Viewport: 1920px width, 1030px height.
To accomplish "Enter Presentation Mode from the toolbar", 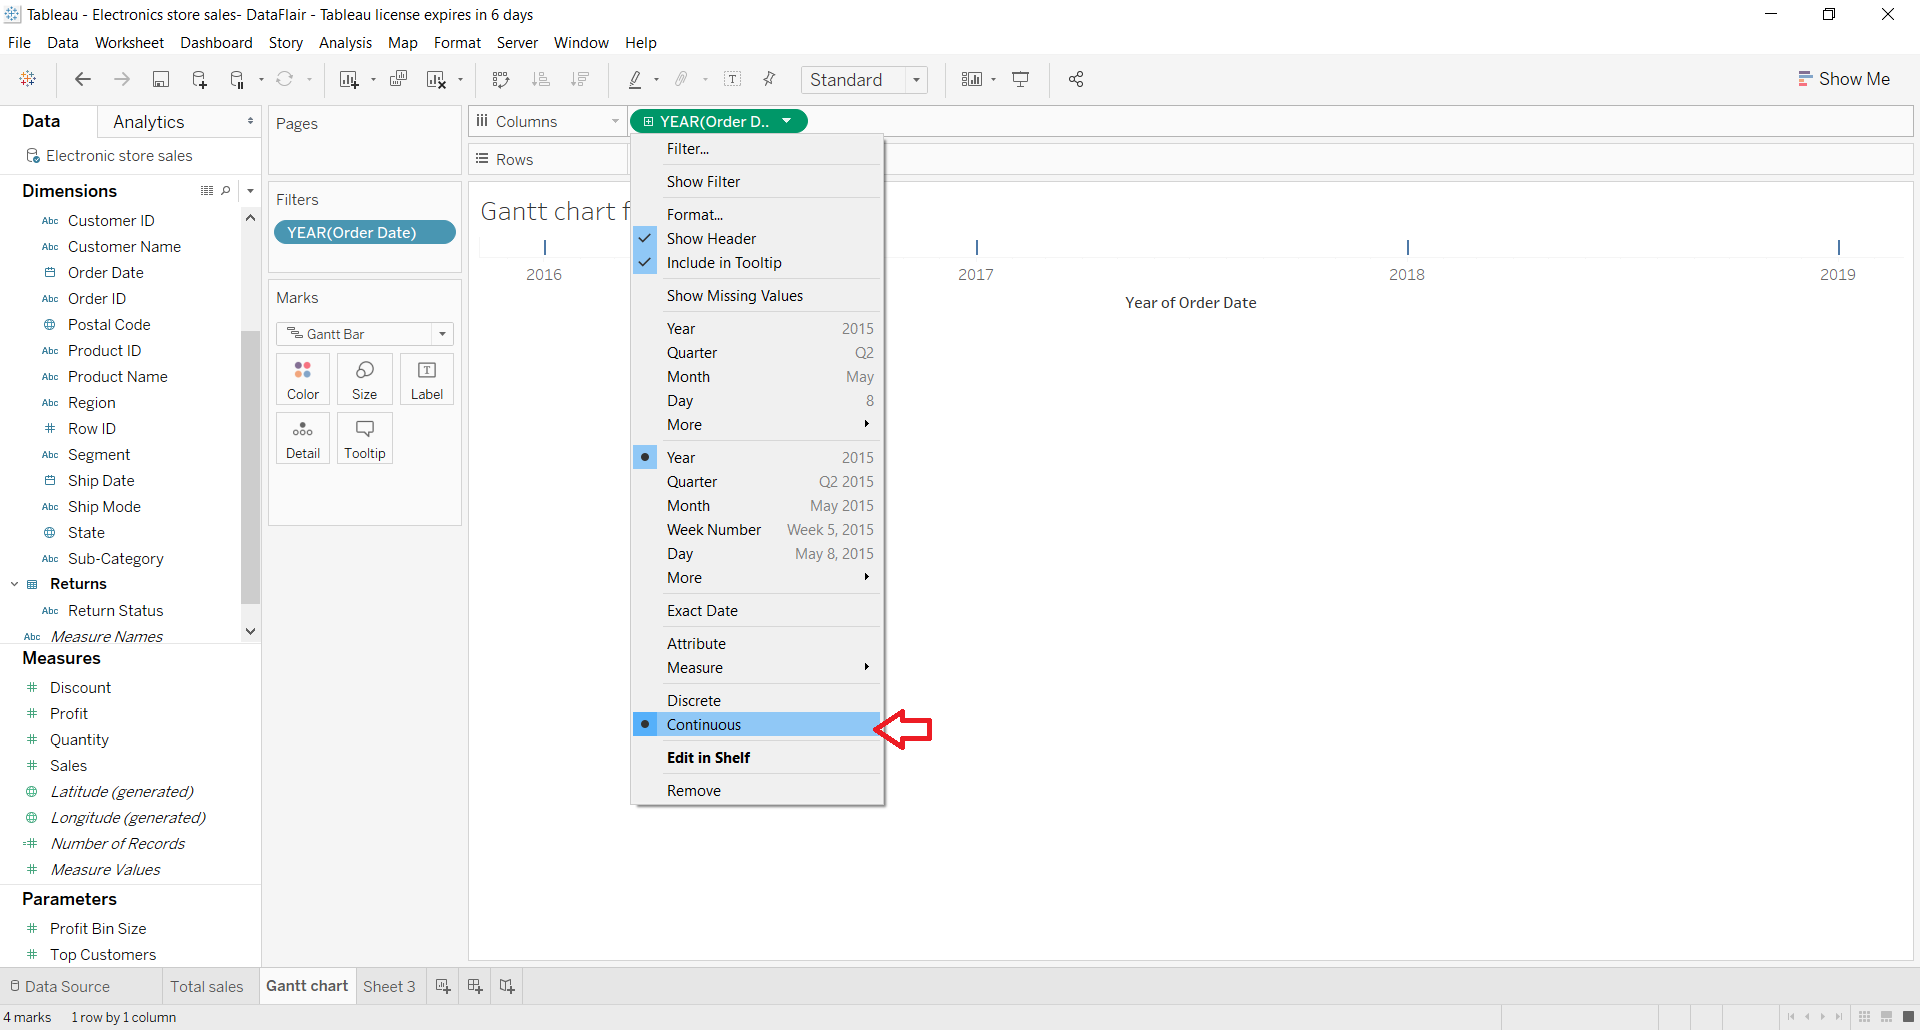I will [x=1020, y=79].
